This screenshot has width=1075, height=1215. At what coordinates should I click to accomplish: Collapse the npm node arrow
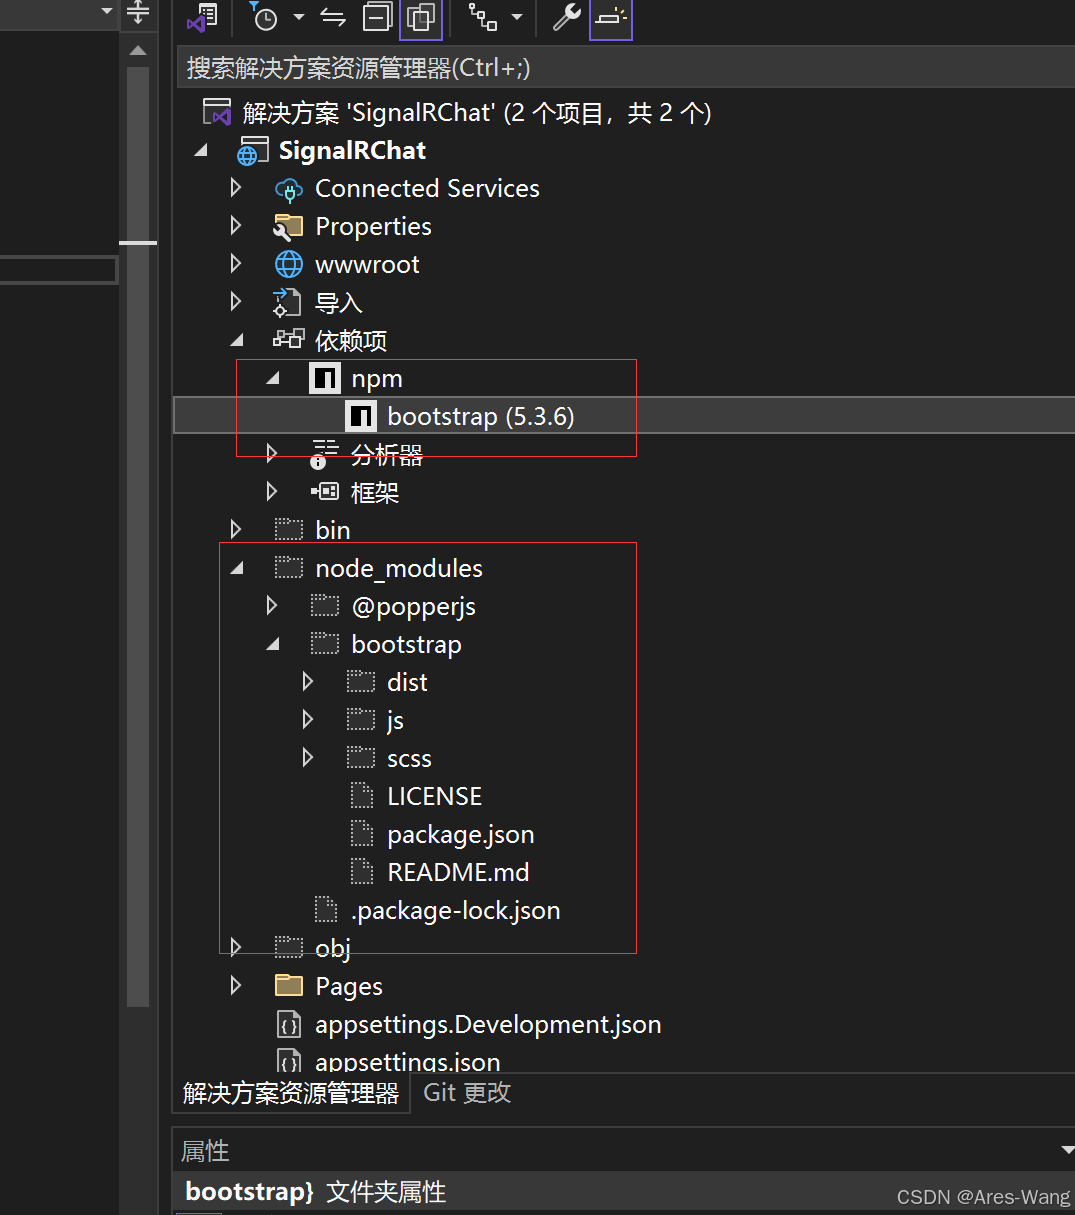coord(273,378)
